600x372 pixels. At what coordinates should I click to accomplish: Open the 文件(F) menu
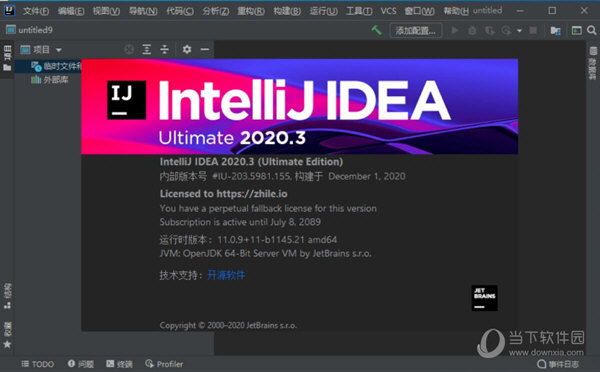click(36, 11)
